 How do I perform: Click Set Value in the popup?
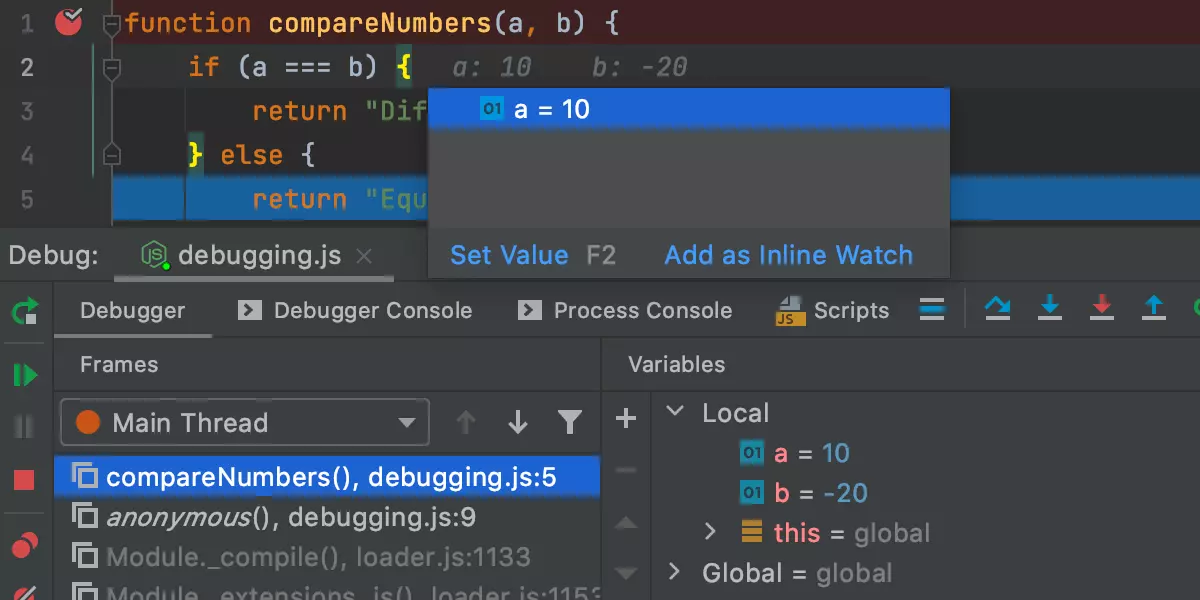[x=509, y=255]
